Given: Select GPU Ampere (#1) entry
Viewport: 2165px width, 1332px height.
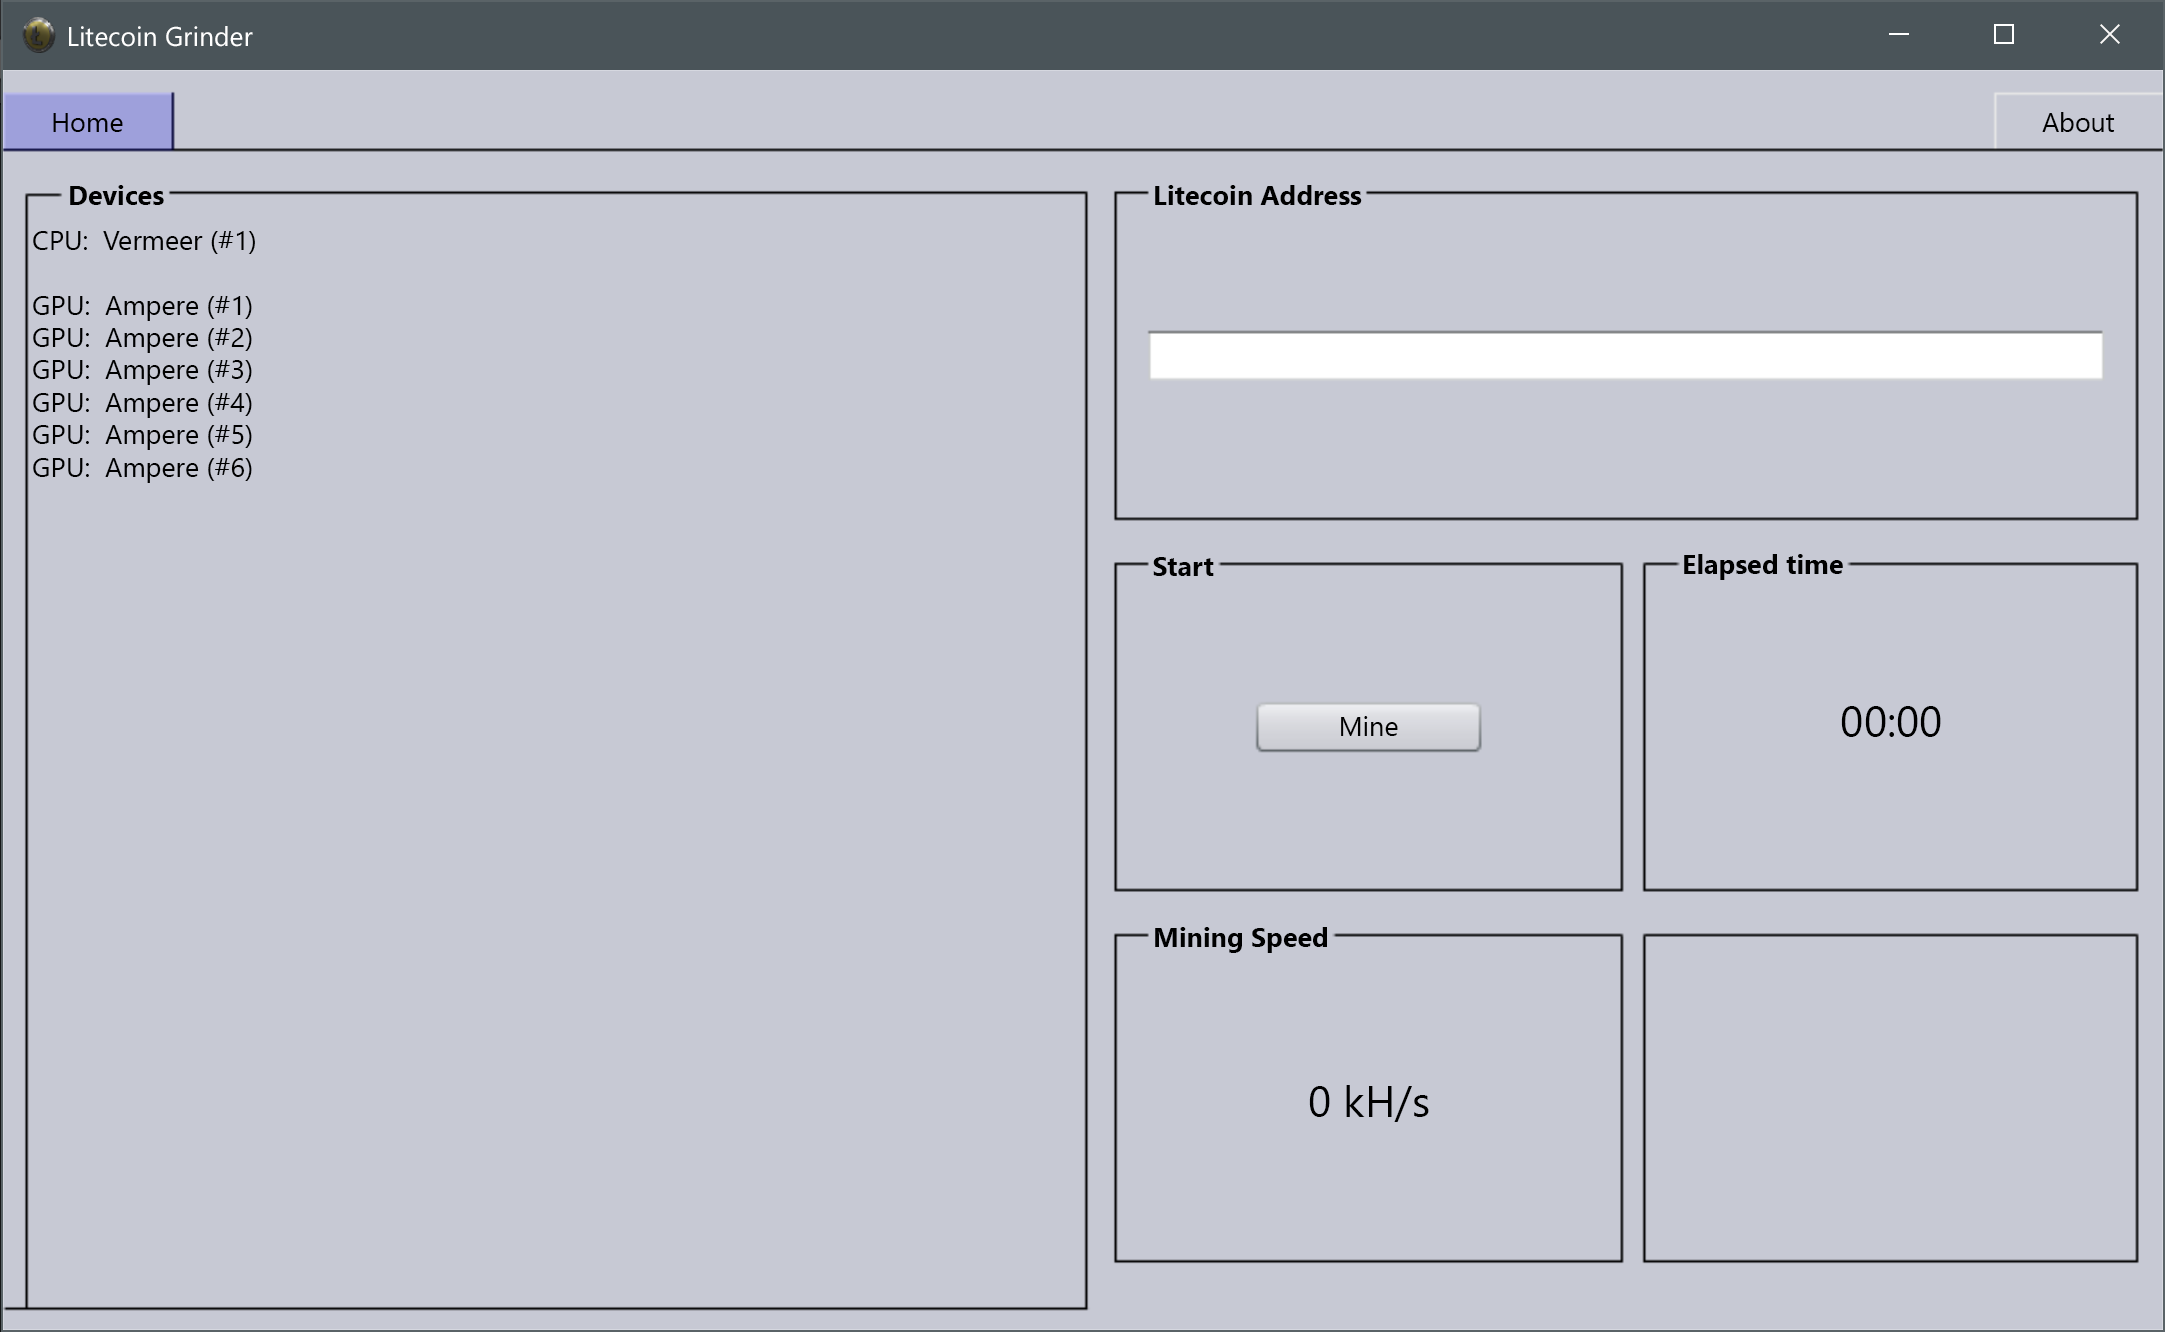Looking at the screenshot, I should (142, 306).
